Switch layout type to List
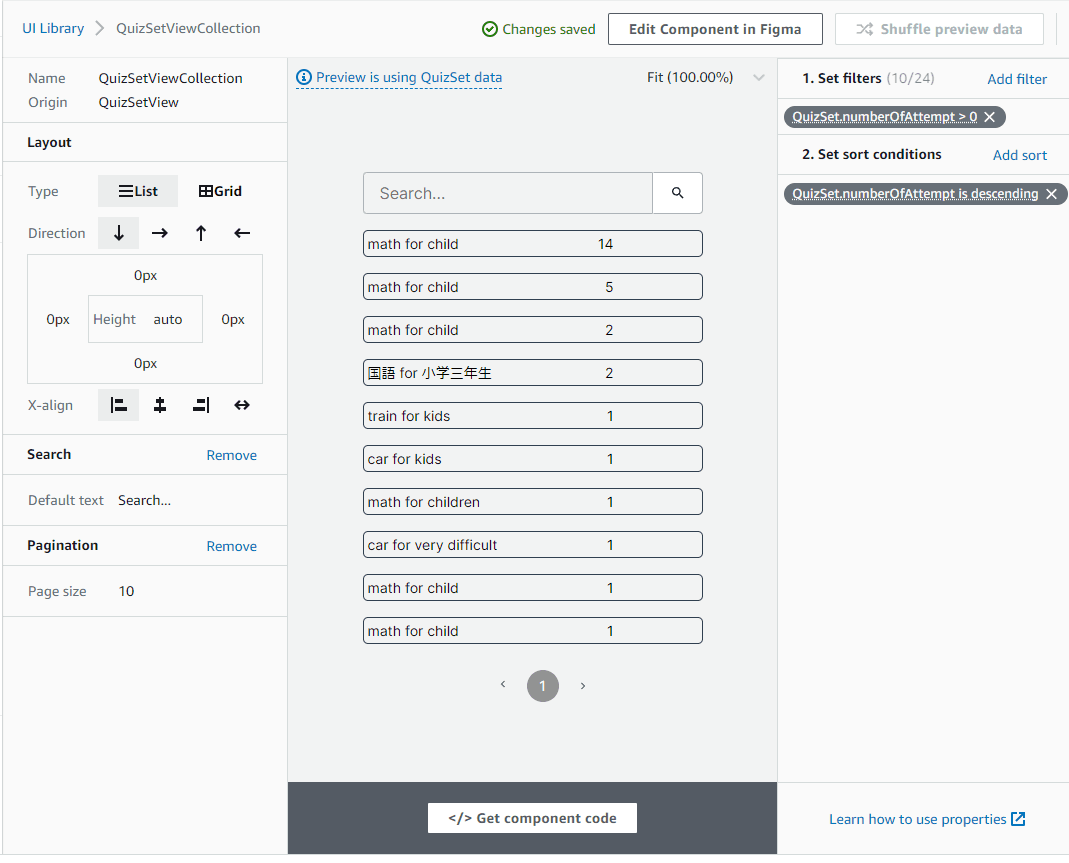Screen dimensions: 1069x863 [x=138, y=191]
